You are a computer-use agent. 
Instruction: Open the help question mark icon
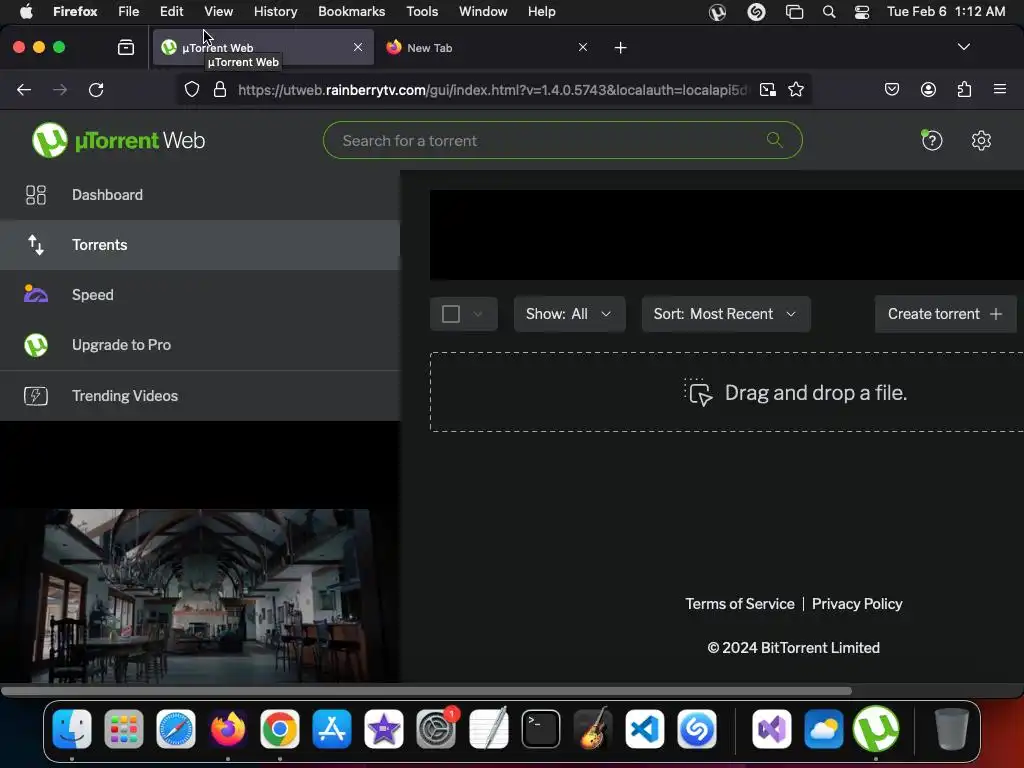(x=932, y=140)
